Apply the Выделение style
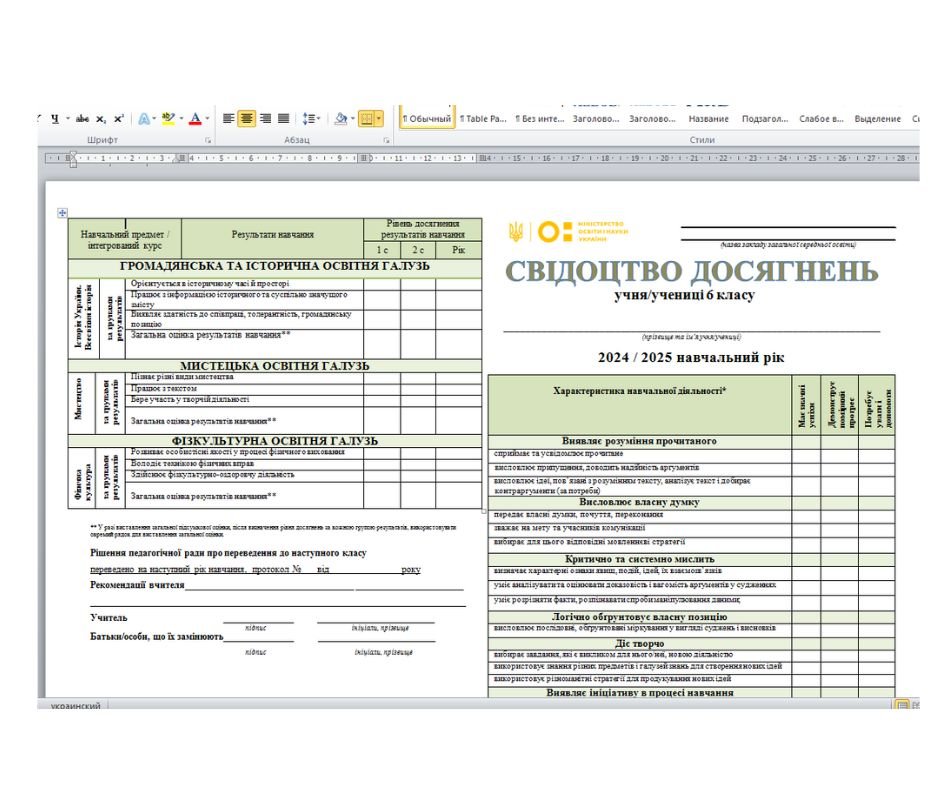This screenshot has width=940, height=788. tap(878, 119)
